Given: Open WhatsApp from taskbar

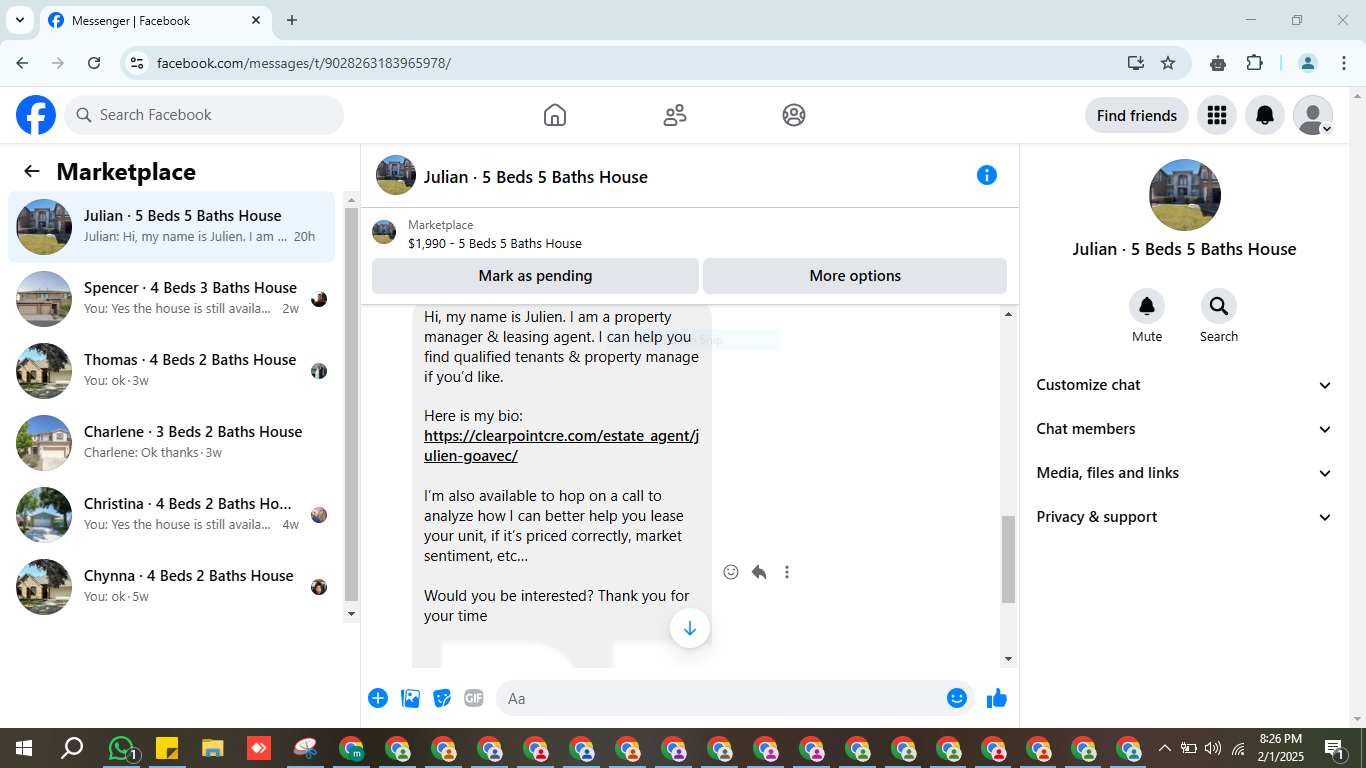Looking at the screenshot, I should coord(122,748).
